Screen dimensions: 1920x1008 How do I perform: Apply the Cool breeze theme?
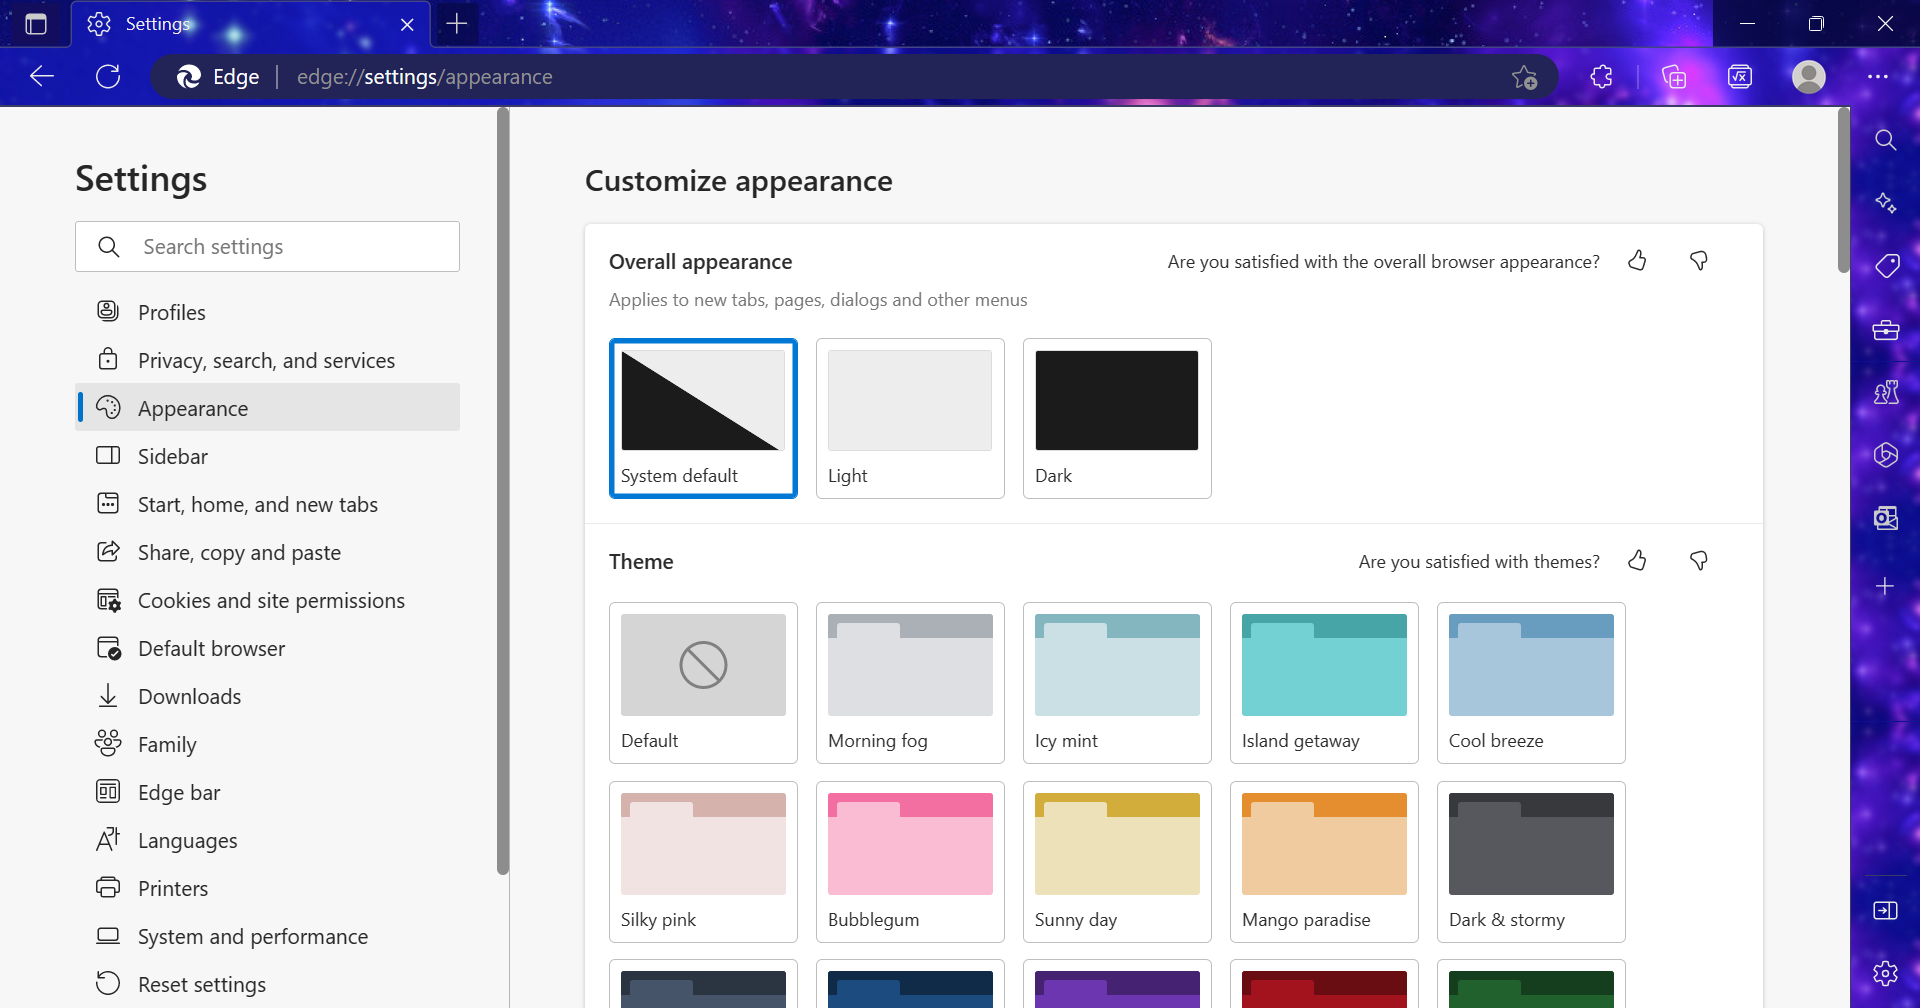click(x=1531, y=682)
